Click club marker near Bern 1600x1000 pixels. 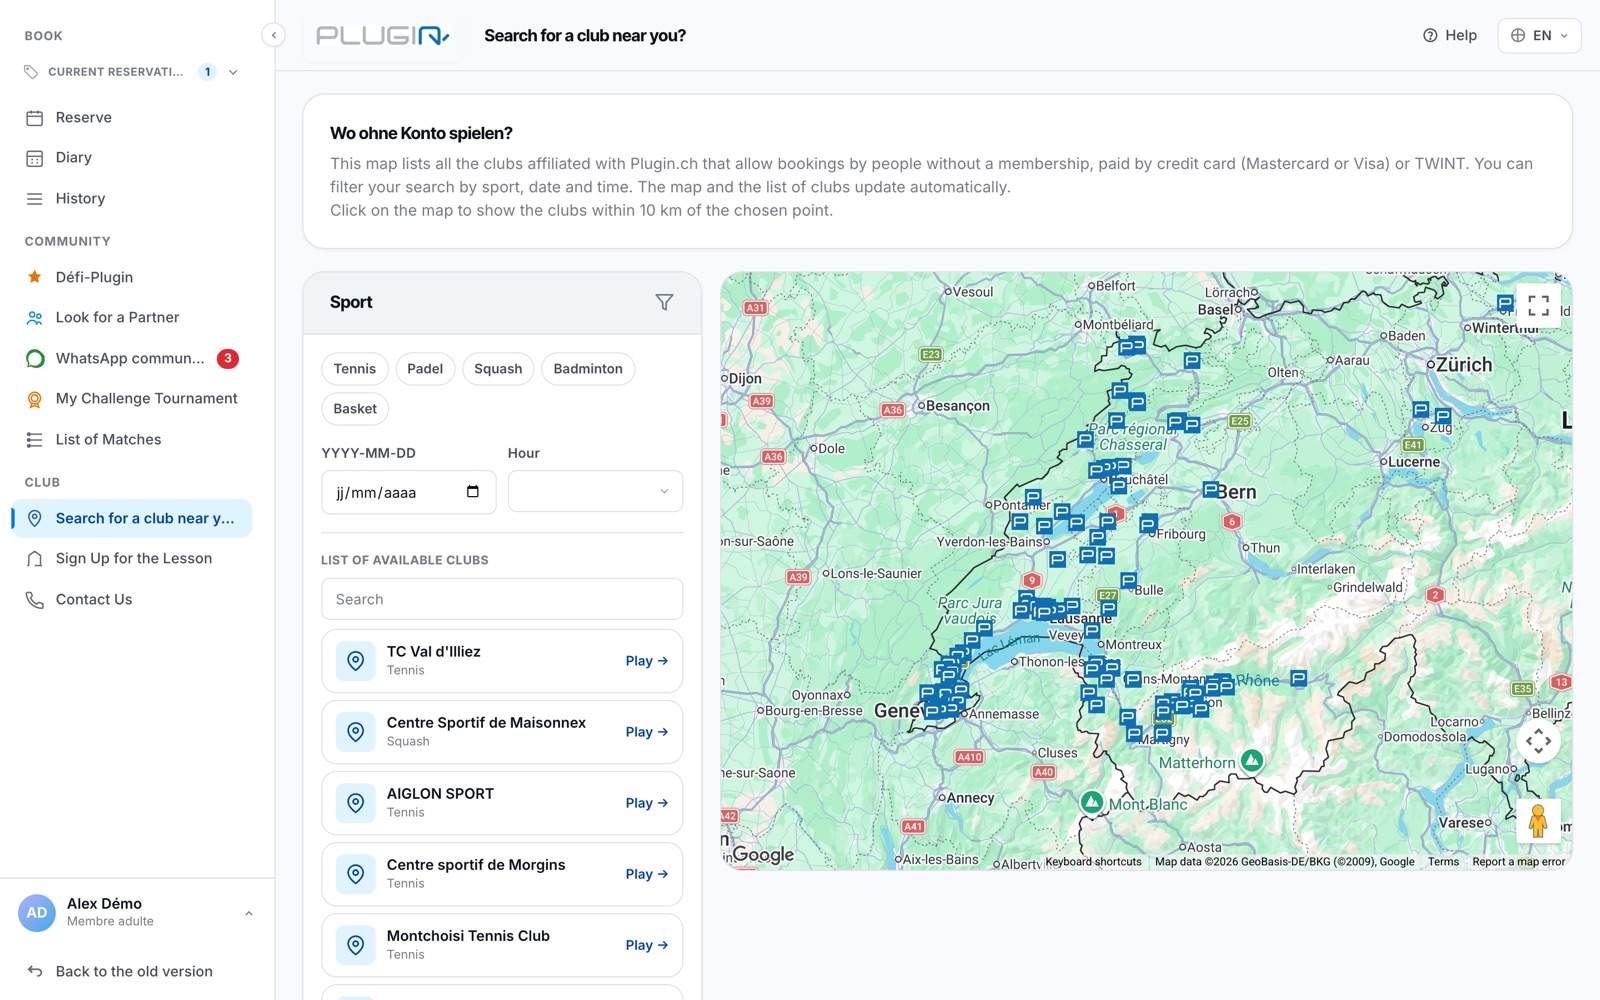pos(1211,489)
